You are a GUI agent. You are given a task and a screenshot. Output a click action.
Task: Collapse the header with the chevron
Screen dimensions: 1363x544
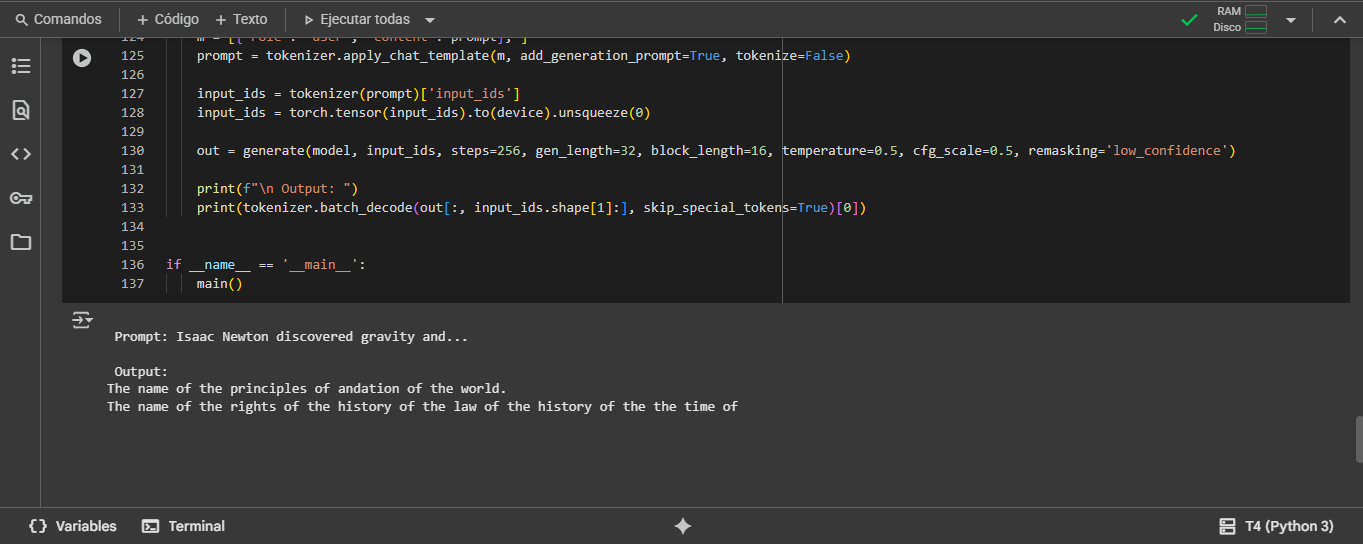click(1339, 20)
